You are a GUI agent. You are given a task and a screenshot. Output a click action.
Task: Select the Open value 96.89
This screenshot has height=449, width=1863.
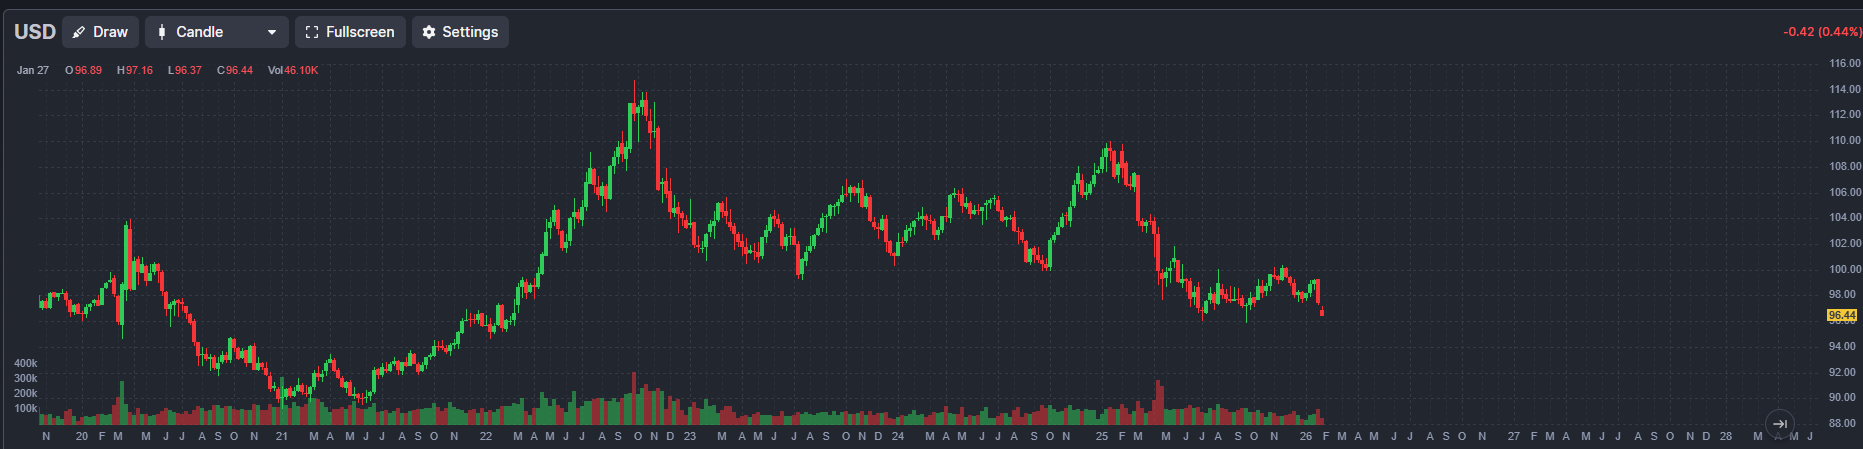click(88, 70)
